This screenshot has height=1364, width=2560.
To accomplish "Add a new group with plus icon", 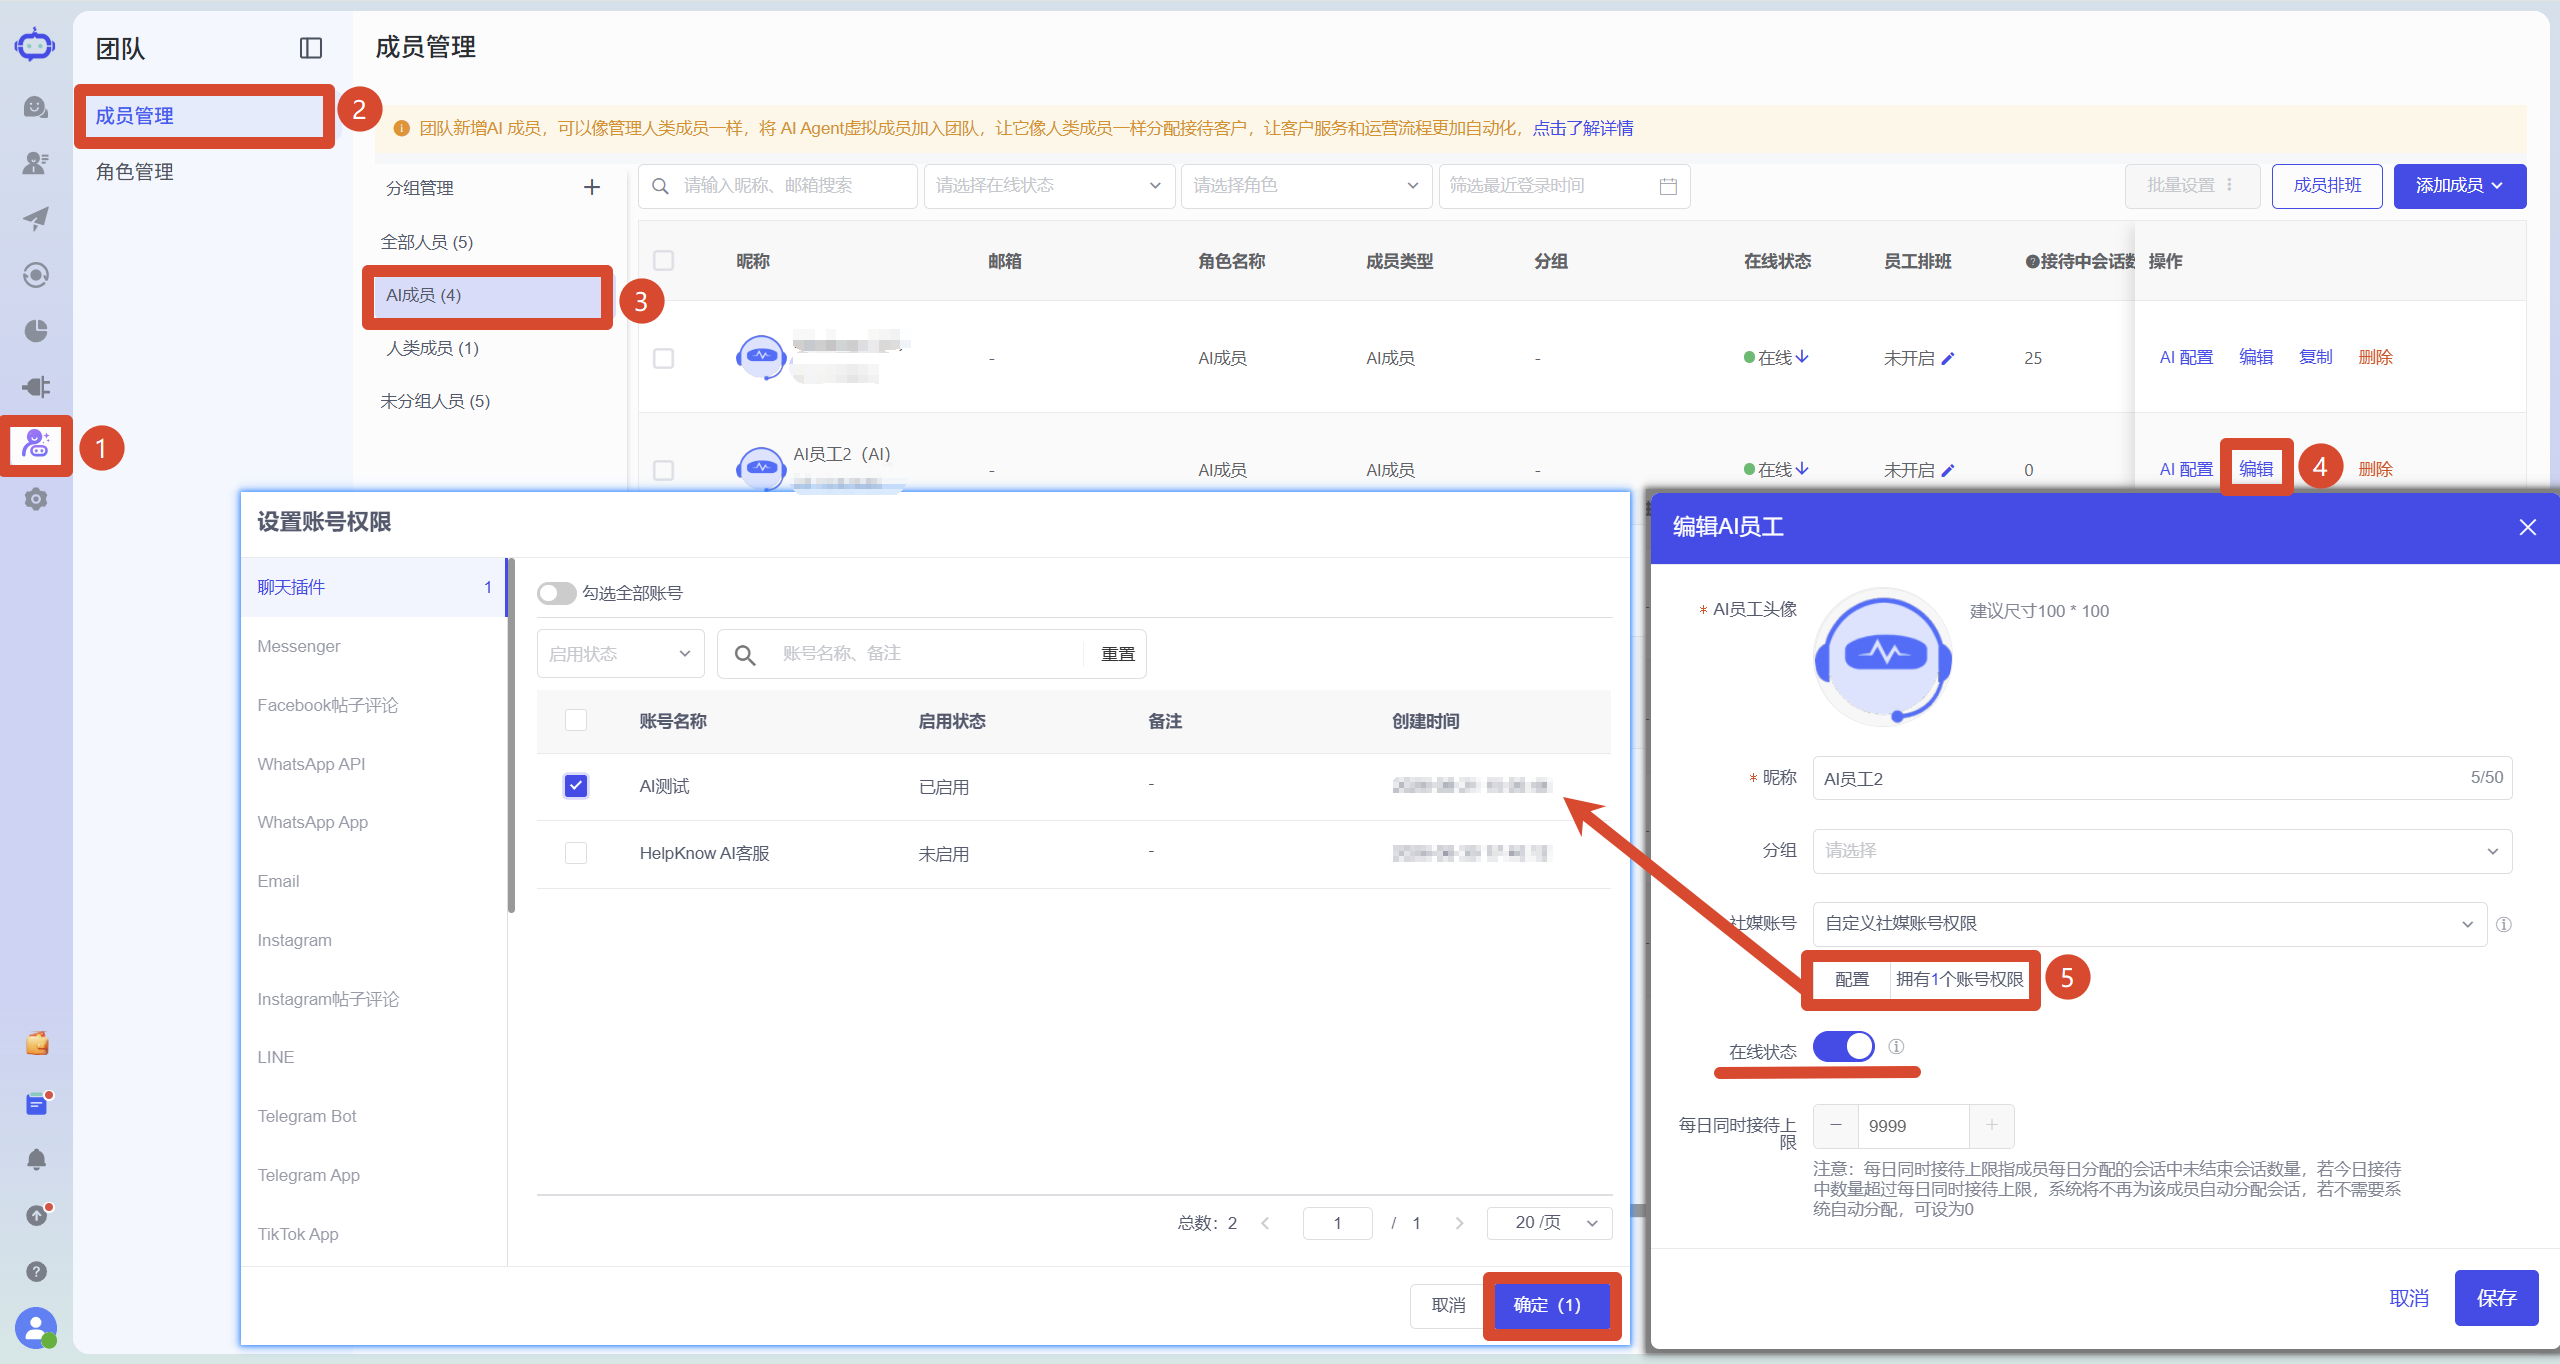I will point(592,187).
